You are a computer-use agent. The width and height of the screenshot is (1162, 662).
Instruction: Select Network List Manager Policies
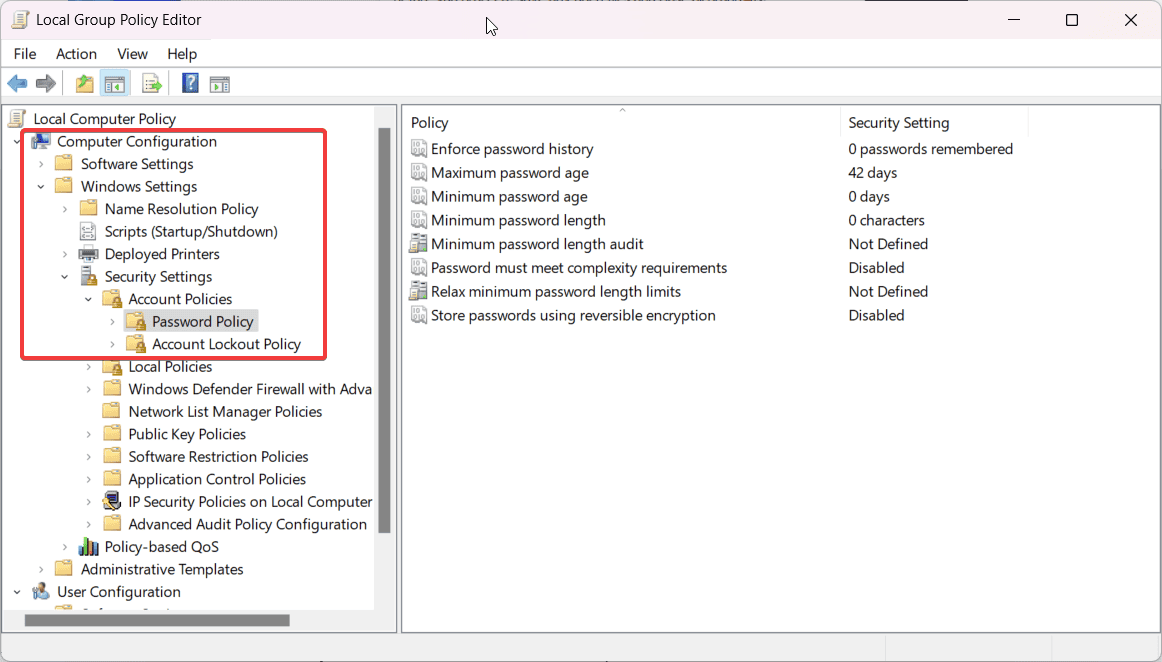coord(225,412)
